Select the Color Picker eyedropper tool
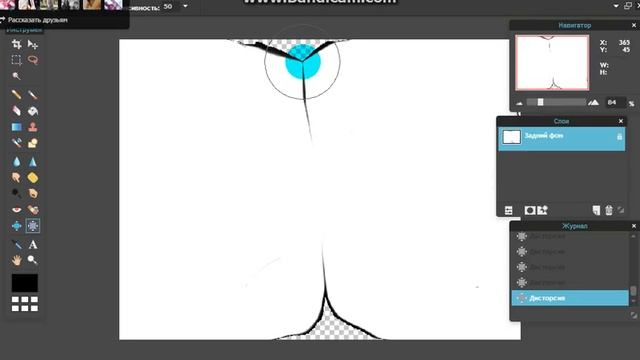 [x=16, y=244]
